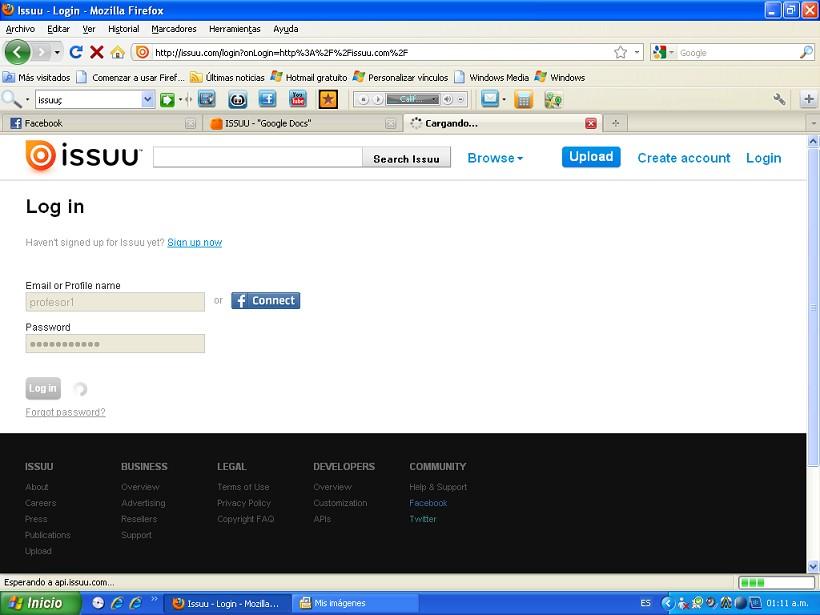
Task: Click the Google search magnifier icon
Action: [x=806, y=52]
